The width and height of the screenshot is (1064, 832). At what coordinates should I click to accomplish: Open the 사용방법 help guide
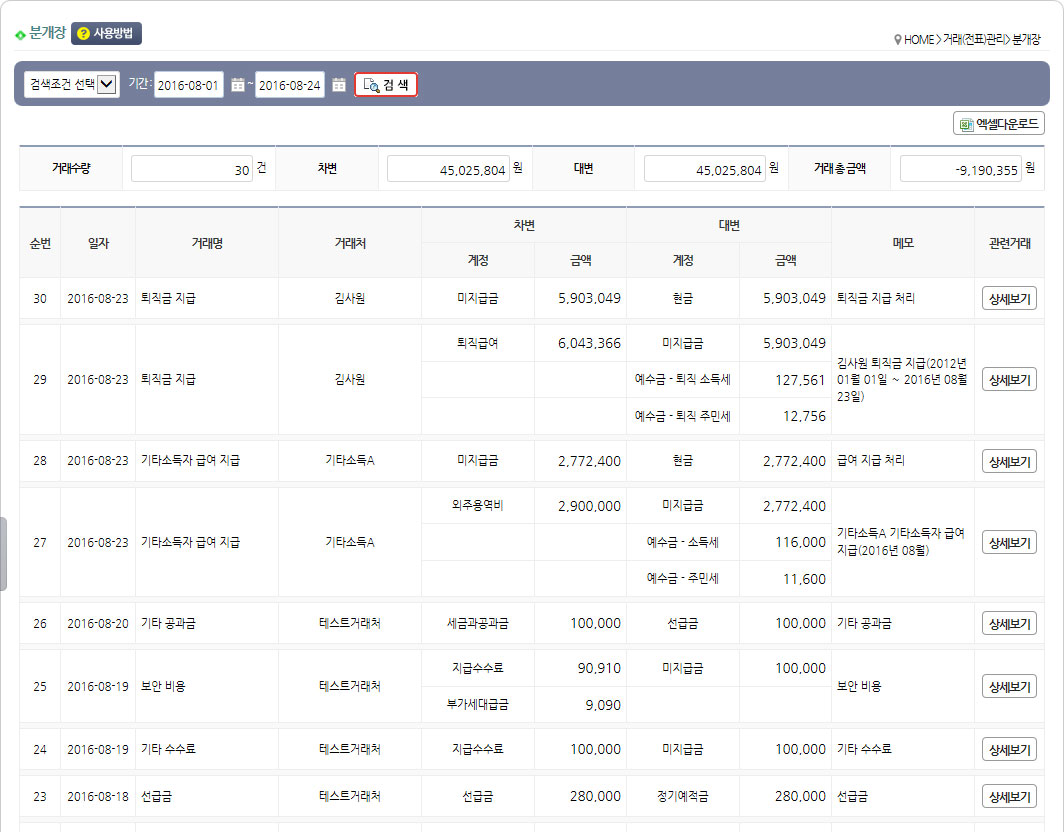click(107, 33)
